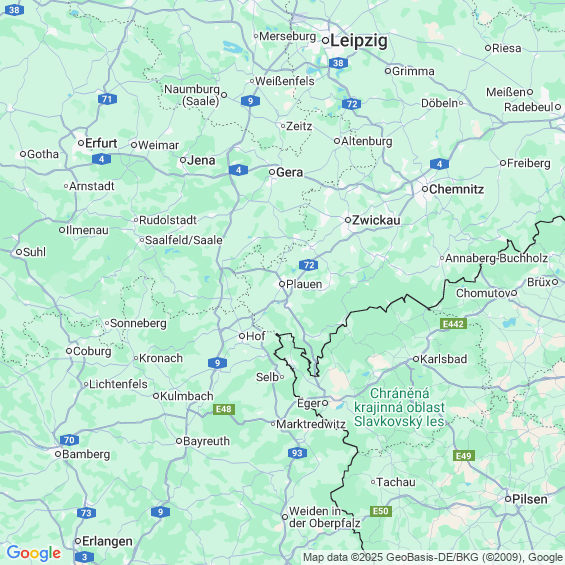Click the Zwickau city label
Screen dimensions: 565x565
click(376, 220)
